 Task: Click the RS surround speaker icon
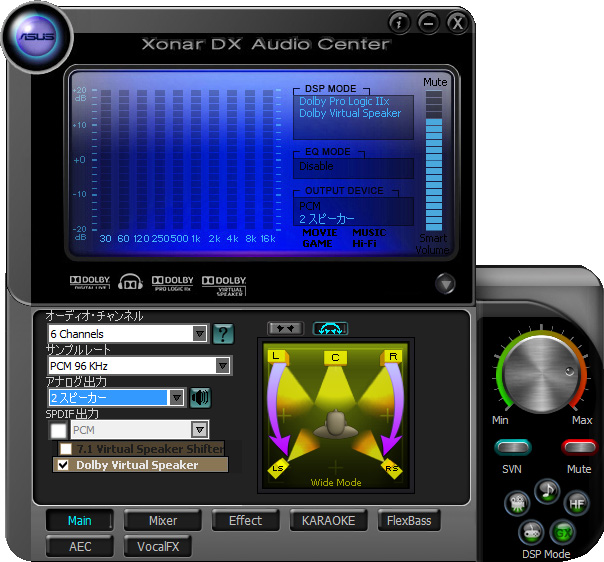click(392, 468)
